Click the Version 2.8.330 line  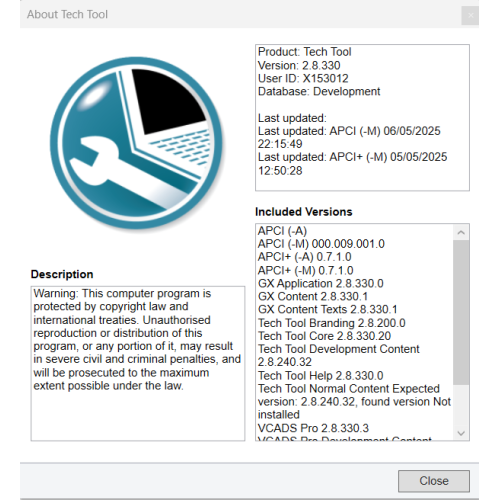pos(299,65)
